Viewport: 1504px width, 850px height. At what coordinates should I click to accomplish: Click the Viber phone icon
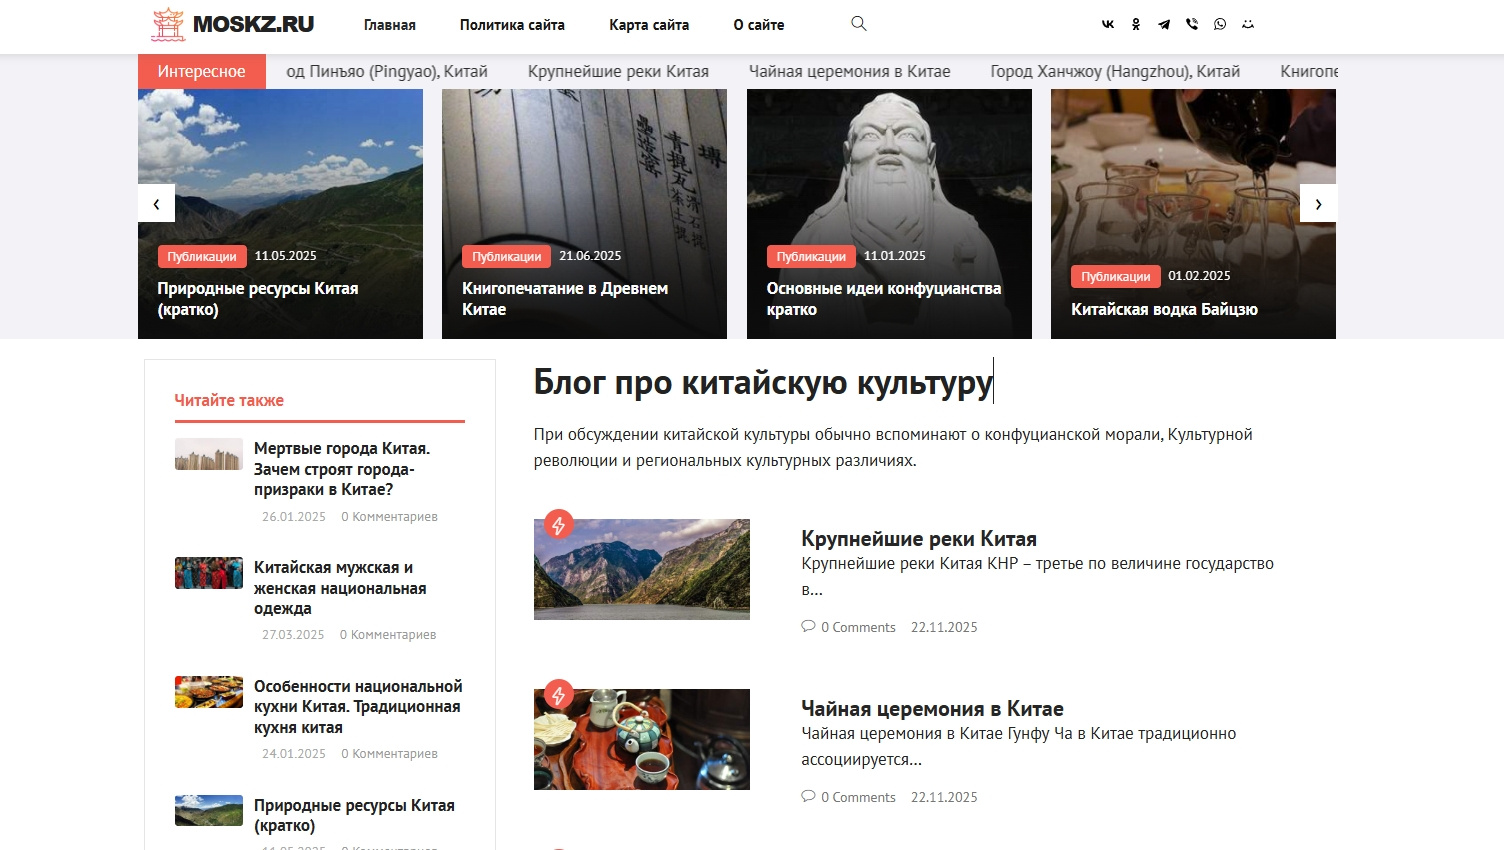coord(1192,25)
